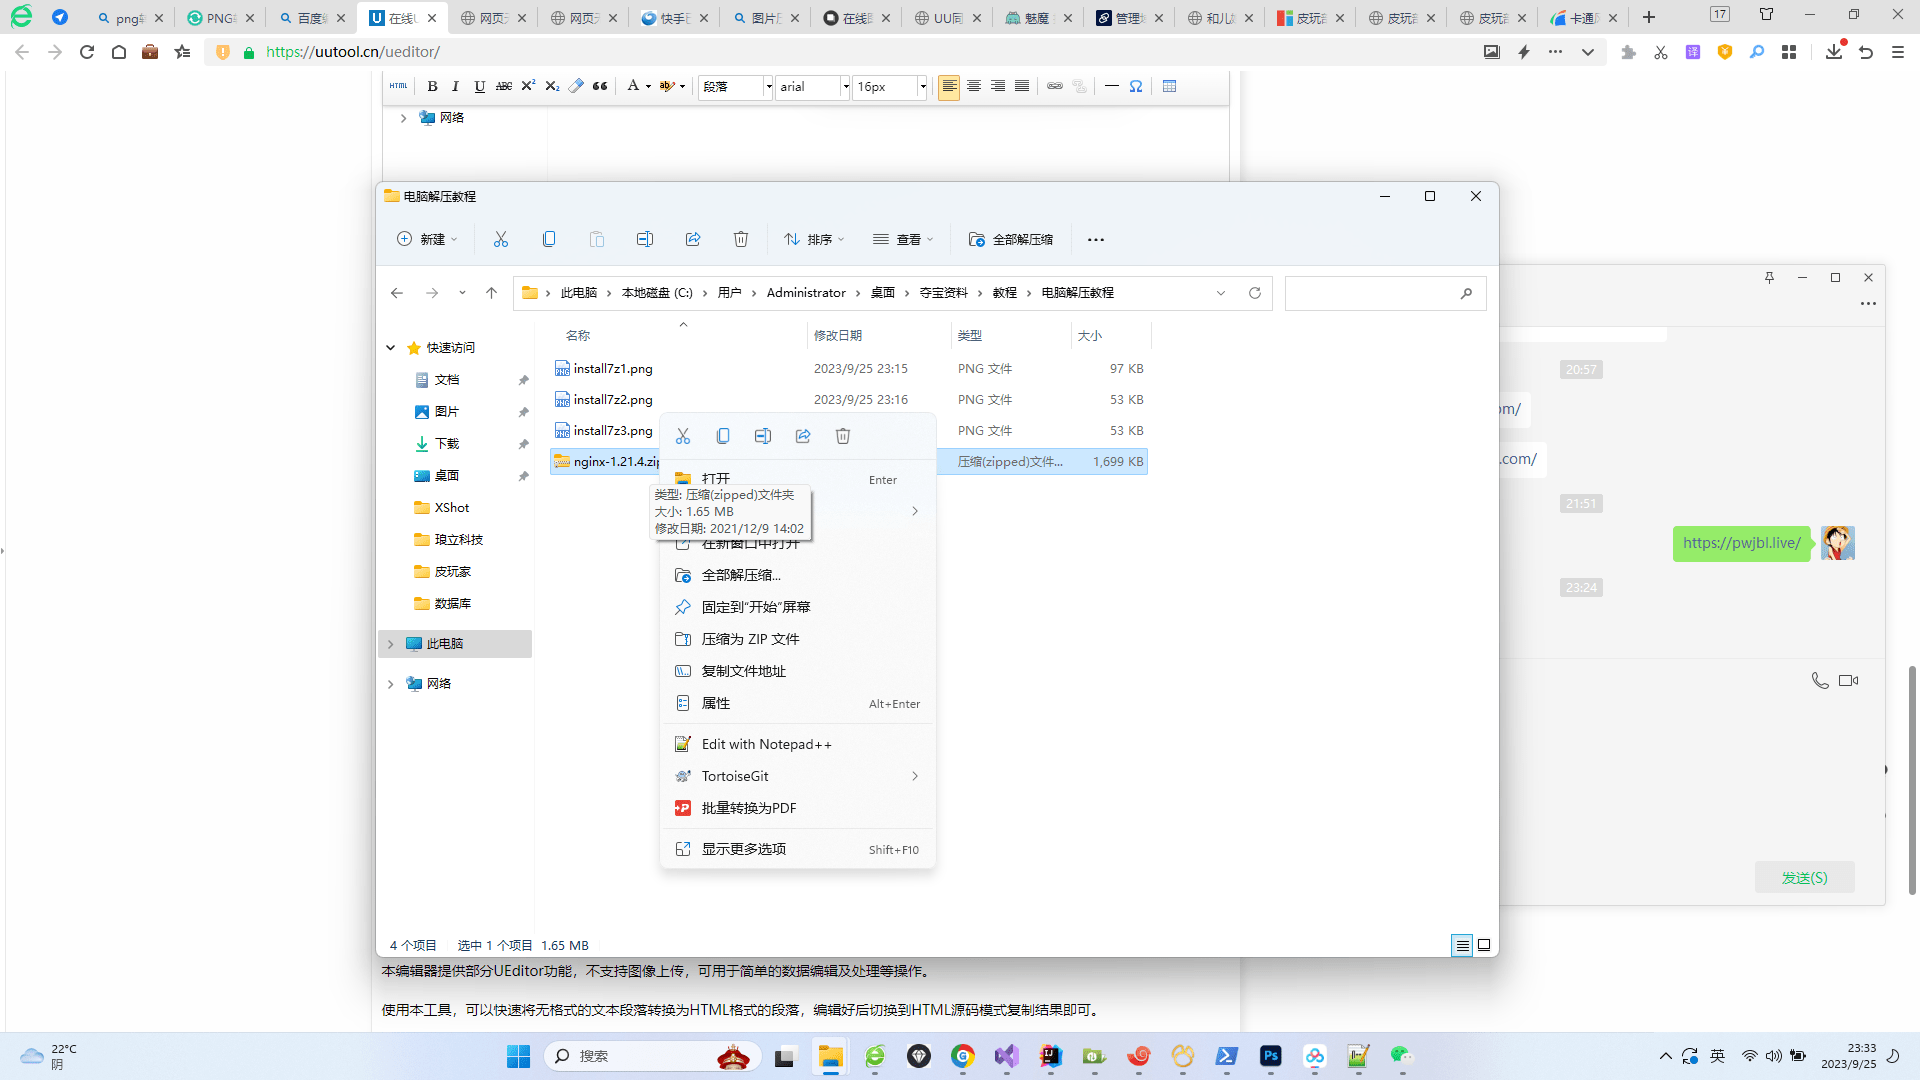This screenshot has height=1080, width=1920.
Task: Choose 属性 from the context menu
Action: 716,703
